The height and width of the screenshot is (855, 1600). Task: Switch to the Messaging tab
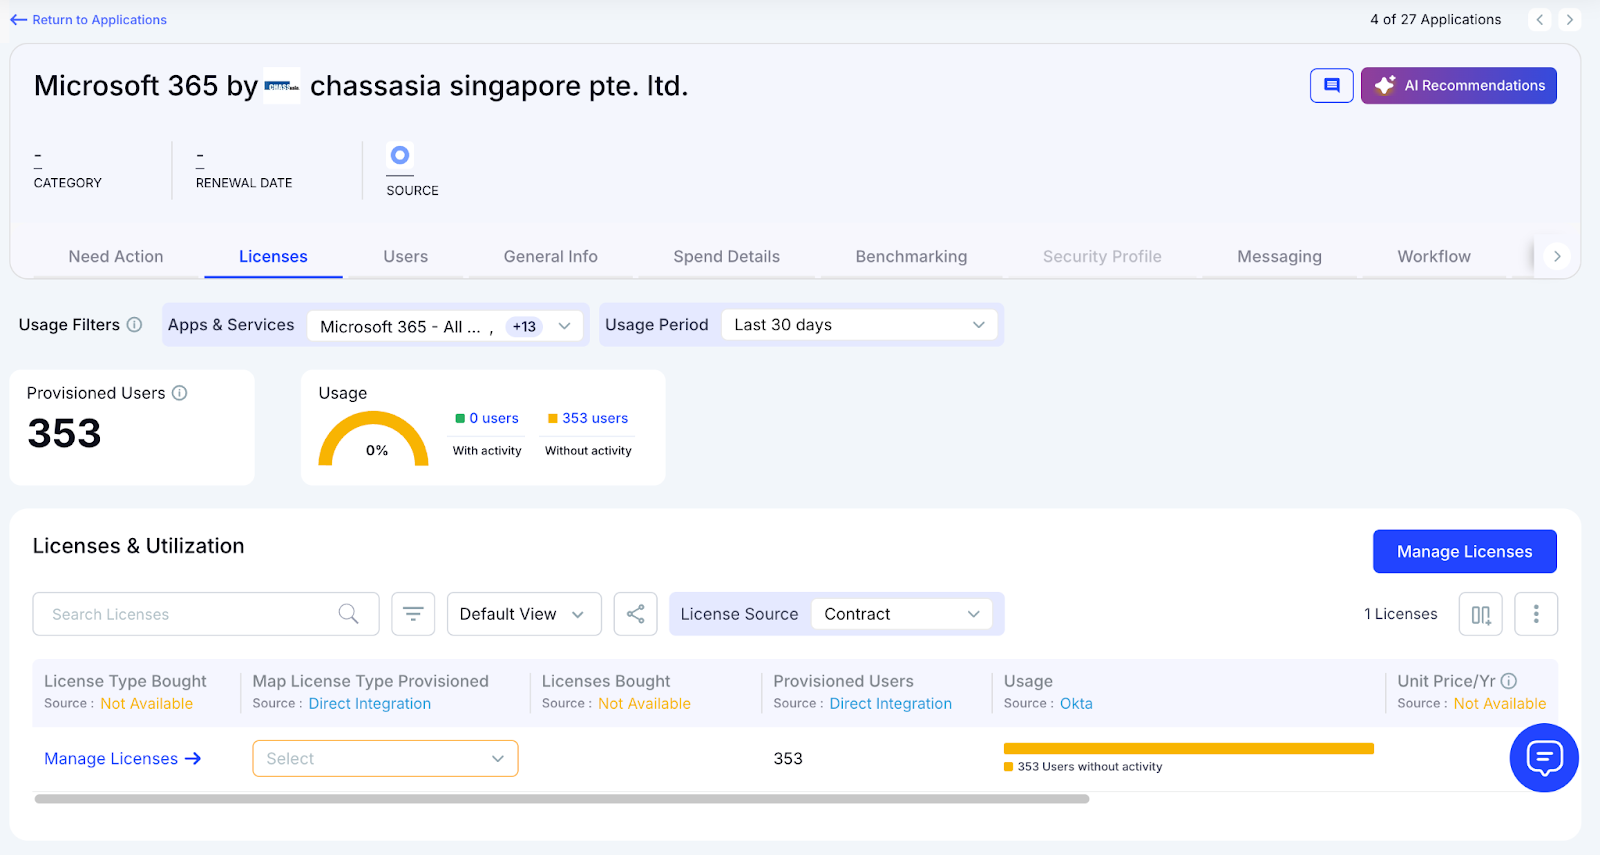click(x=1279, y=257)
